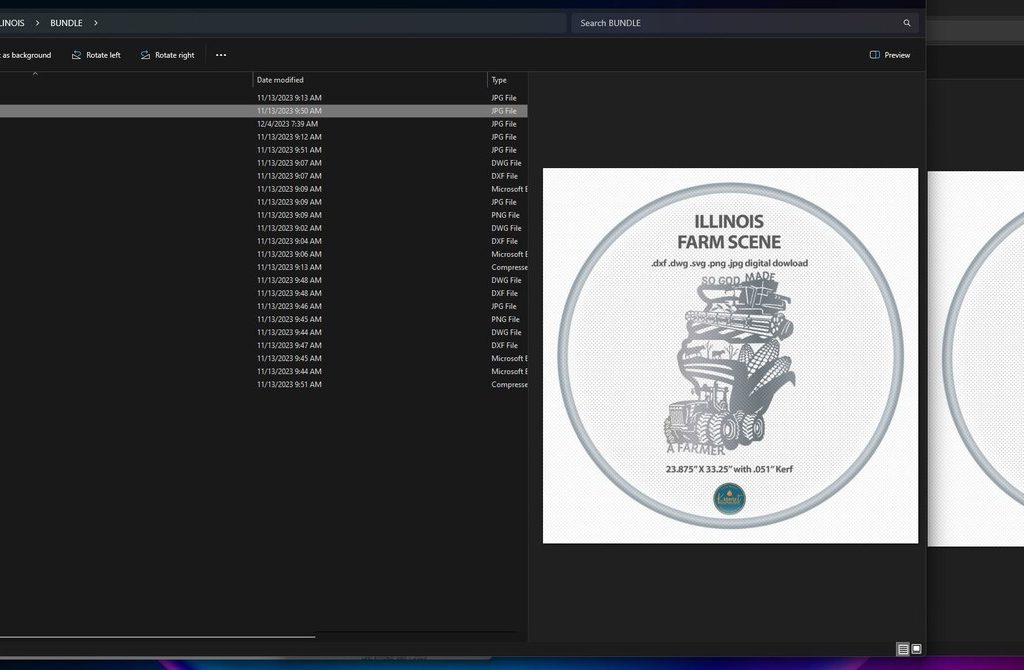Navigate to ILLINOIS breadcrumb folder

(12, 23)
